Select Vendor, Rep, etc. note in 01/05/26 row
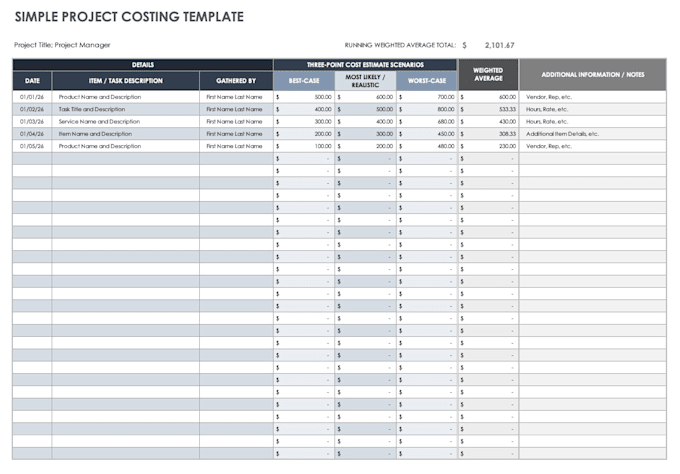This screenshot has height=474, width=680. (593, 146)
